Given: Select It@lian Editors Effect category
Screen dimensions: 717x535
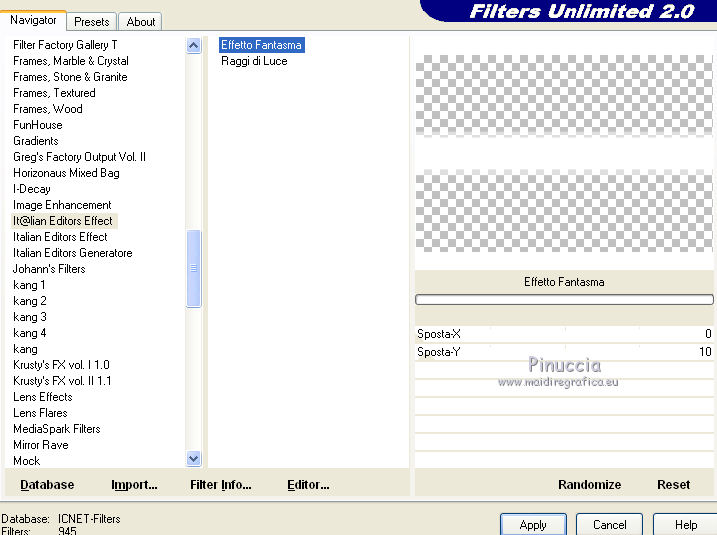Looking at the screenshot, I should point(63,221).
